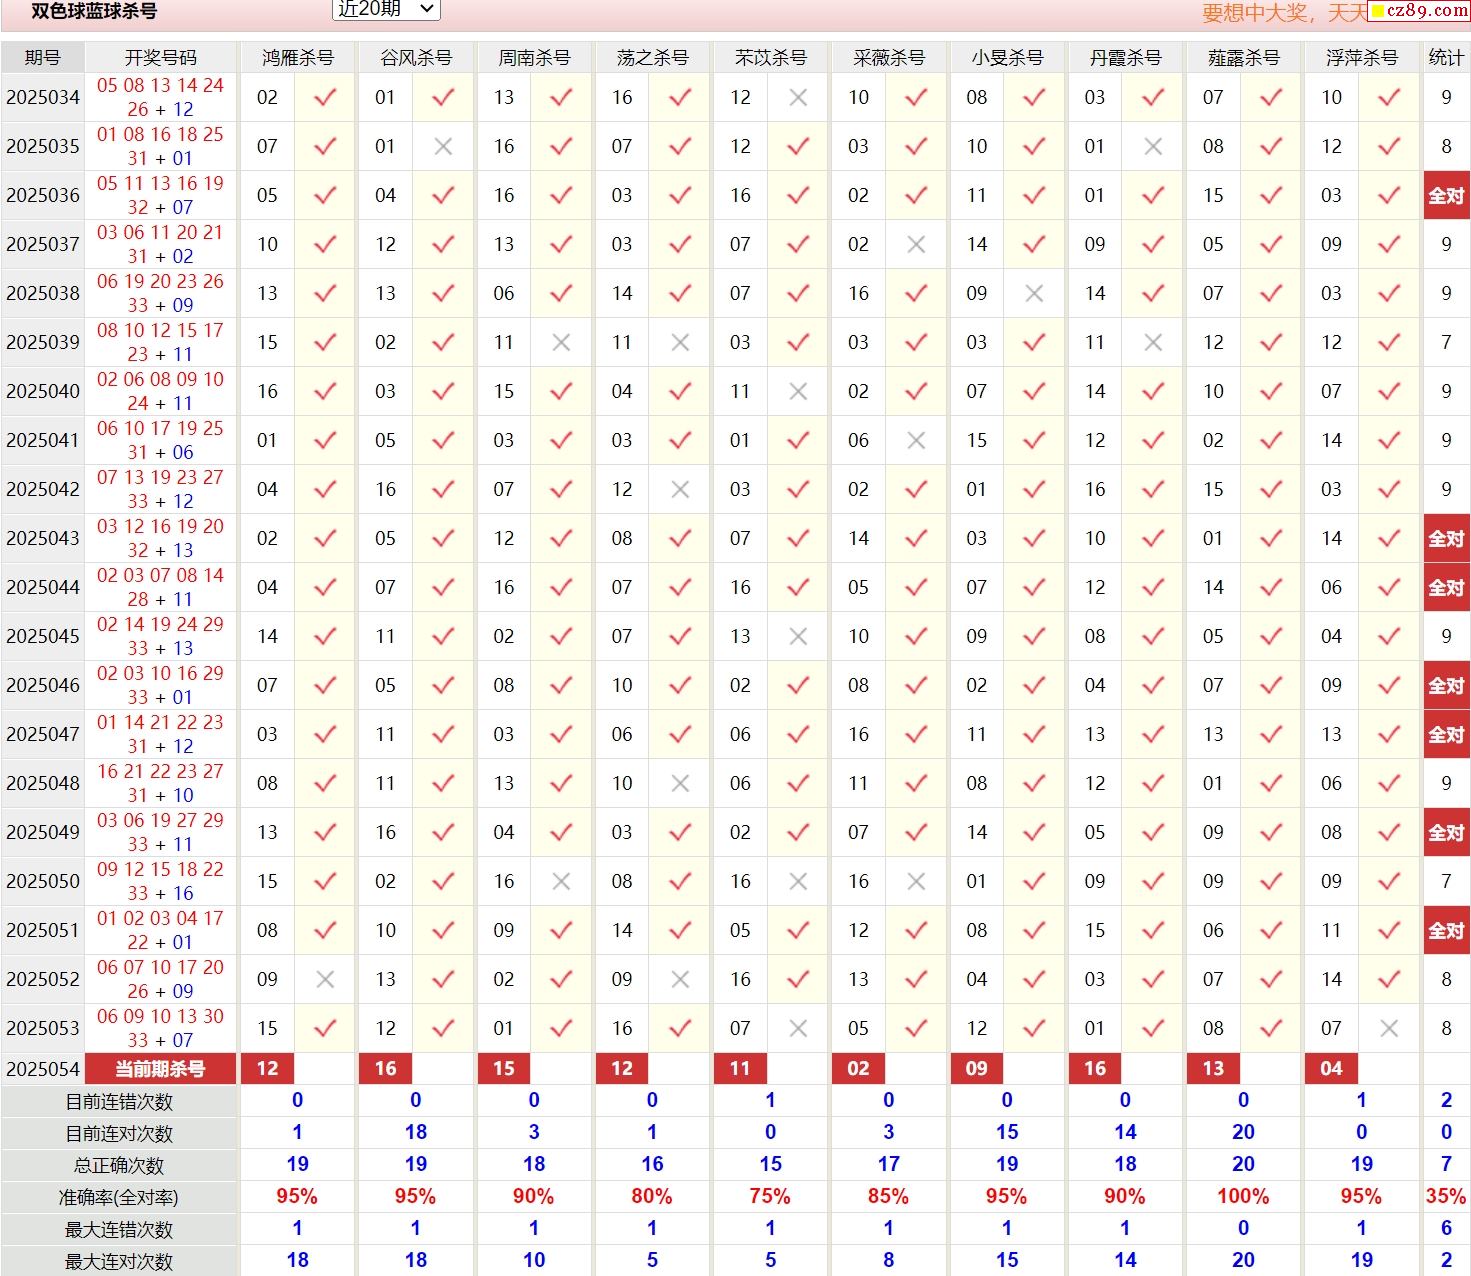Click the 目前连对次数 row label
The height and width of the screenshot is (1276, 1471).
coord(119,1134)
